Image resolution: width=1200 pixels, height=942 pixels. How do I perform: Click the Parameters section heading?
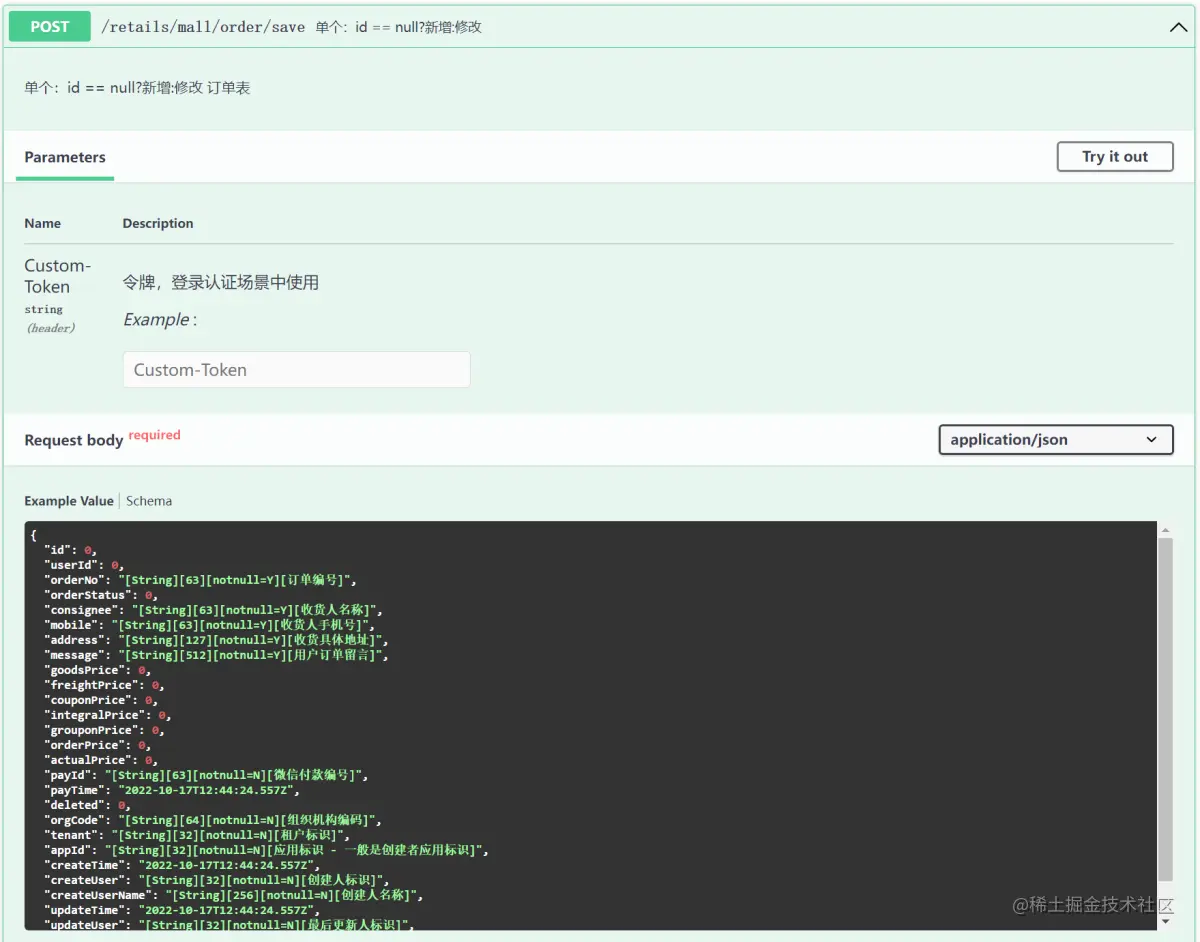64,157
